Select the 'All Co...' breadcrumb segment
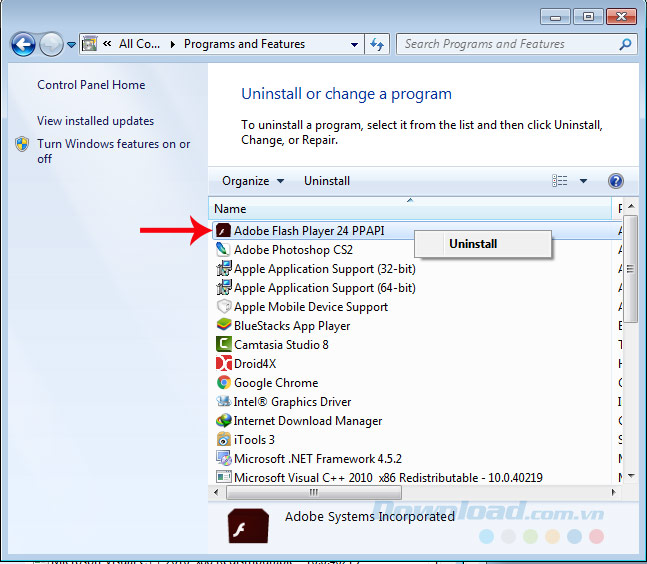Image resolution: width=647 pixels, height=564 pixels. [139, 44]
